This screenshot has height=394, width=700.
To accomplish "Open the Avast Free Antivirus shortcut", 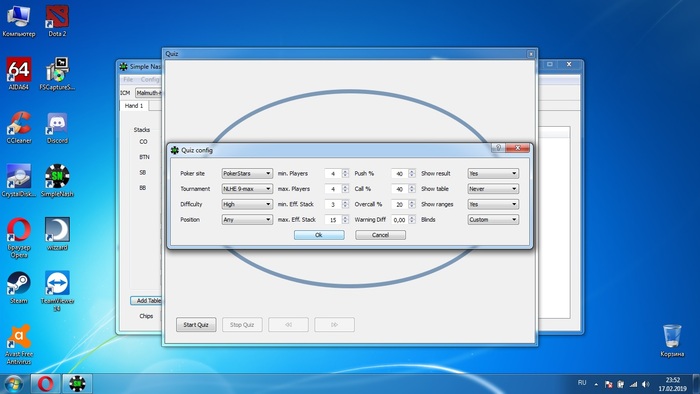I will [18, 344].
